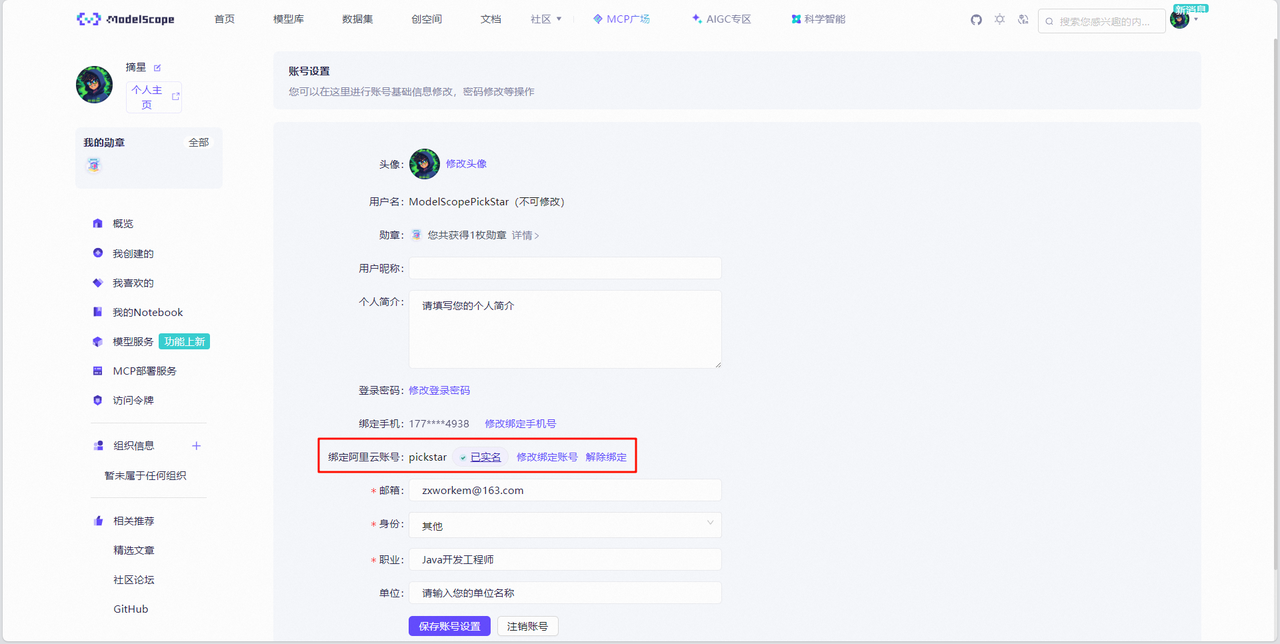
Task: Open the MCP广场 navigation item
Action: pyautogui.click(x=621, y=19)
